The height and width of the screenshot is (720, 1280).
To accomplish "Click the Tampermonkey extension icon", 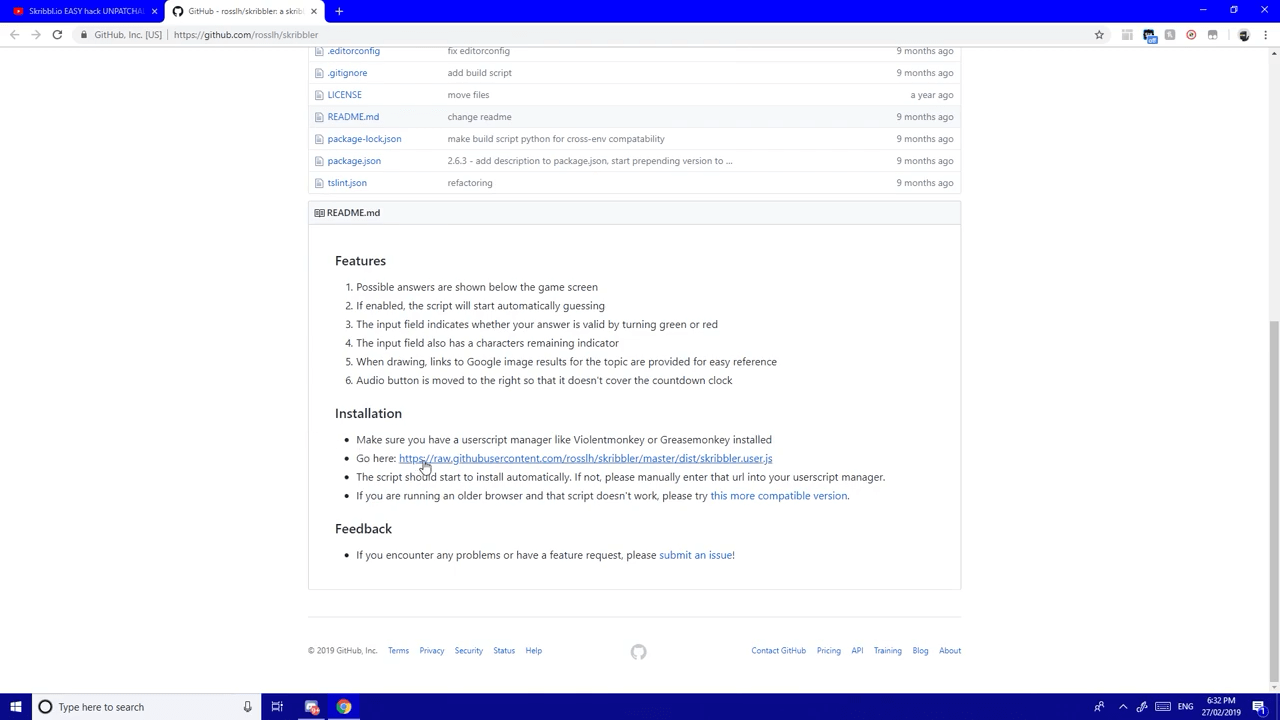I will [1213, 35].
